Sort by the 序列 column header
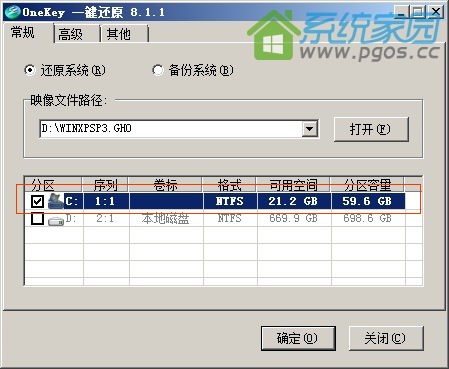 [105, 184]
